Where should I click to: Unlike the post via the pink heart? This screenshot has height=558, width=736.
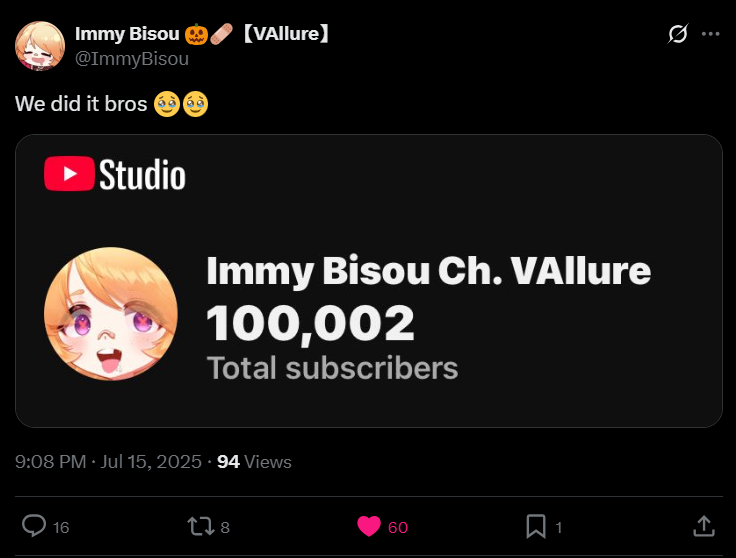point(368,526)
